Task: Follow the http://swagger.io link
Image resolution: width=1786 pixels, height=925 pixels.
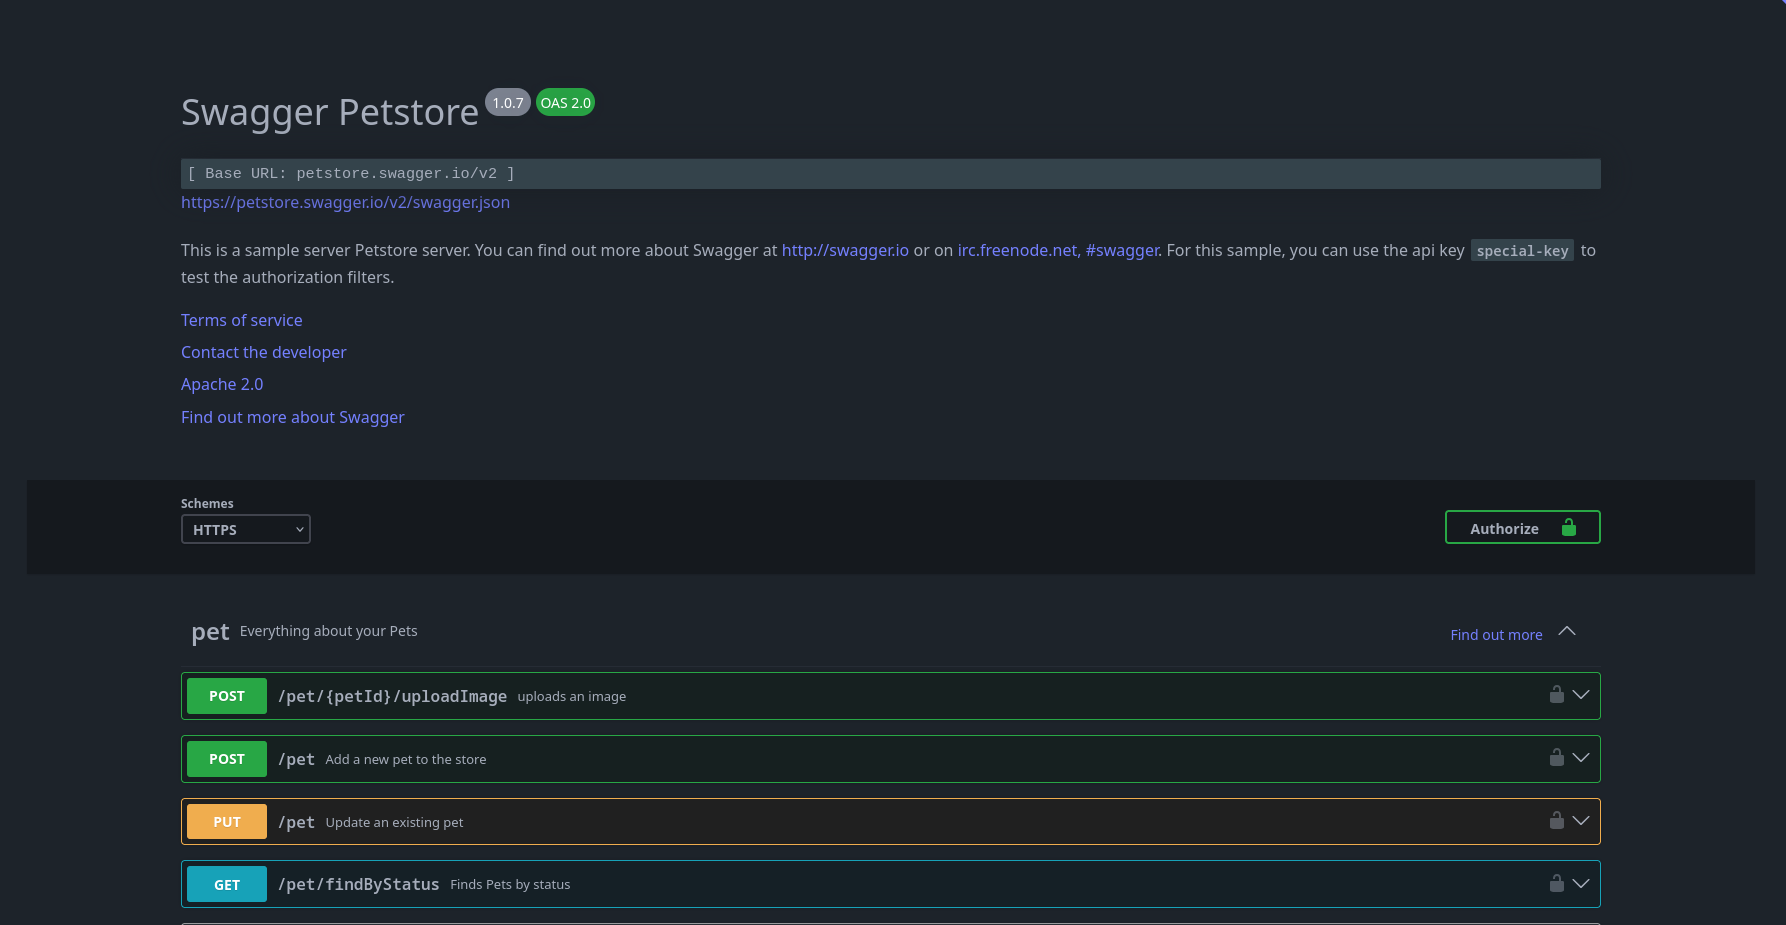Action: (x=845, y=250)
